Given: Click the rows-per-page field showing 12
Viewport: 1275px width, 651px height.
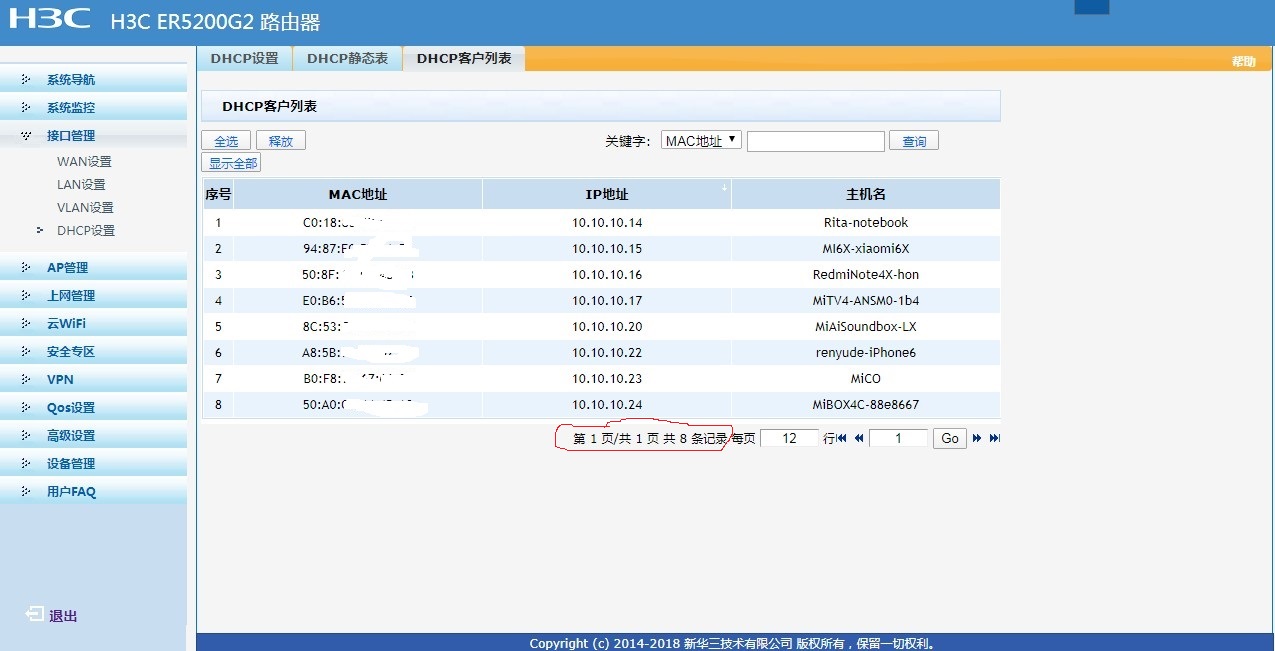Looking at the screenshot, I should click(790, 438).
